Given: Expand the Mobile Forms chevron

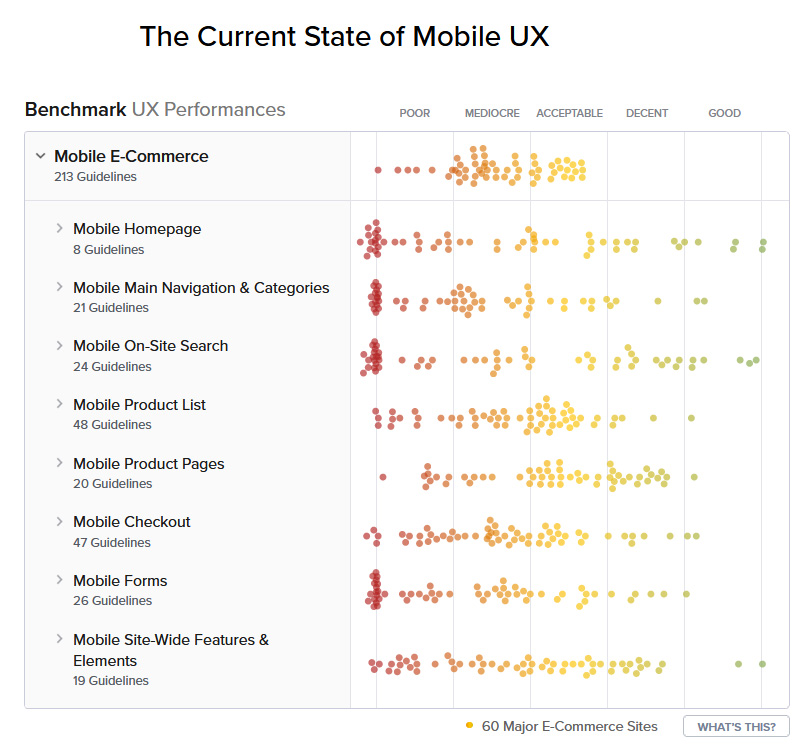Looking at the screenshot, I should 59,580.
